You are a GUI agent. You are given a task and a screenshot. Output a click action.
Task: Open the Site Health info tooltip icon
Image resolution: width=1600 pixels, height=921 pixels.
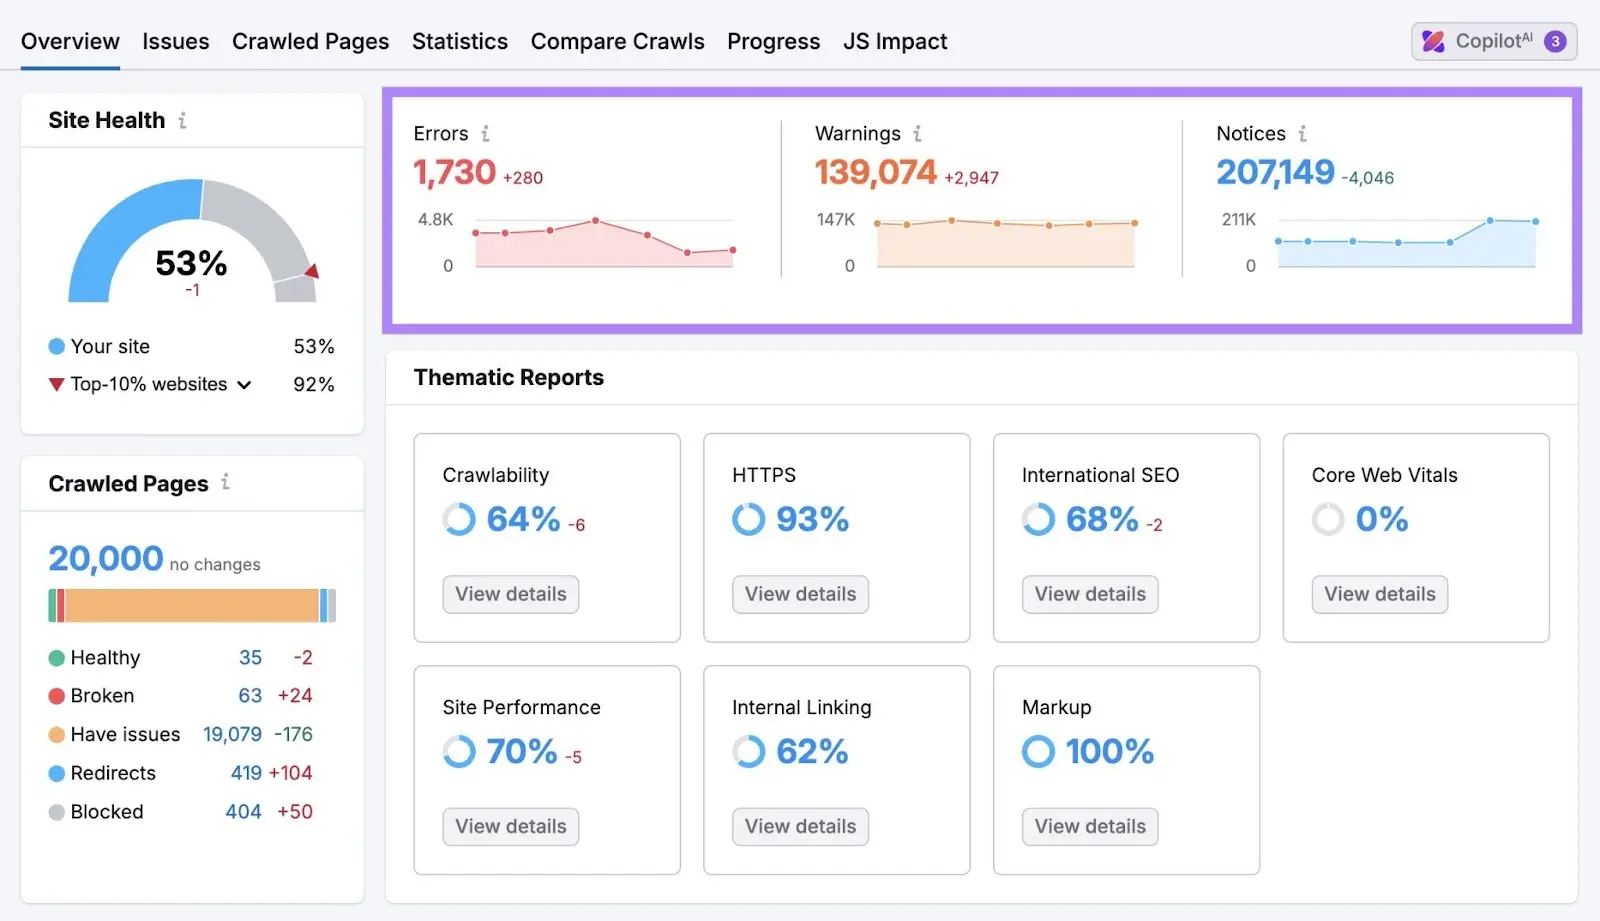[183, 120]
